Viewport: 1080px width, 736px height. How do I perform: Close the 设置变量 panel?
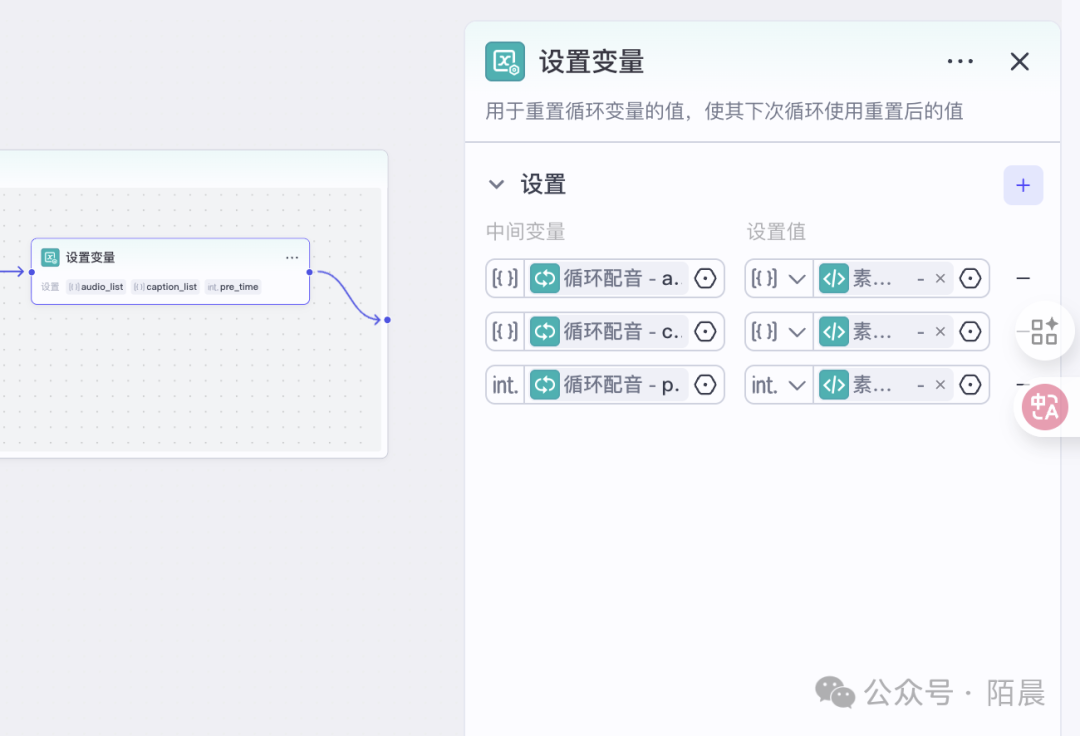[x=1019, y=62]
